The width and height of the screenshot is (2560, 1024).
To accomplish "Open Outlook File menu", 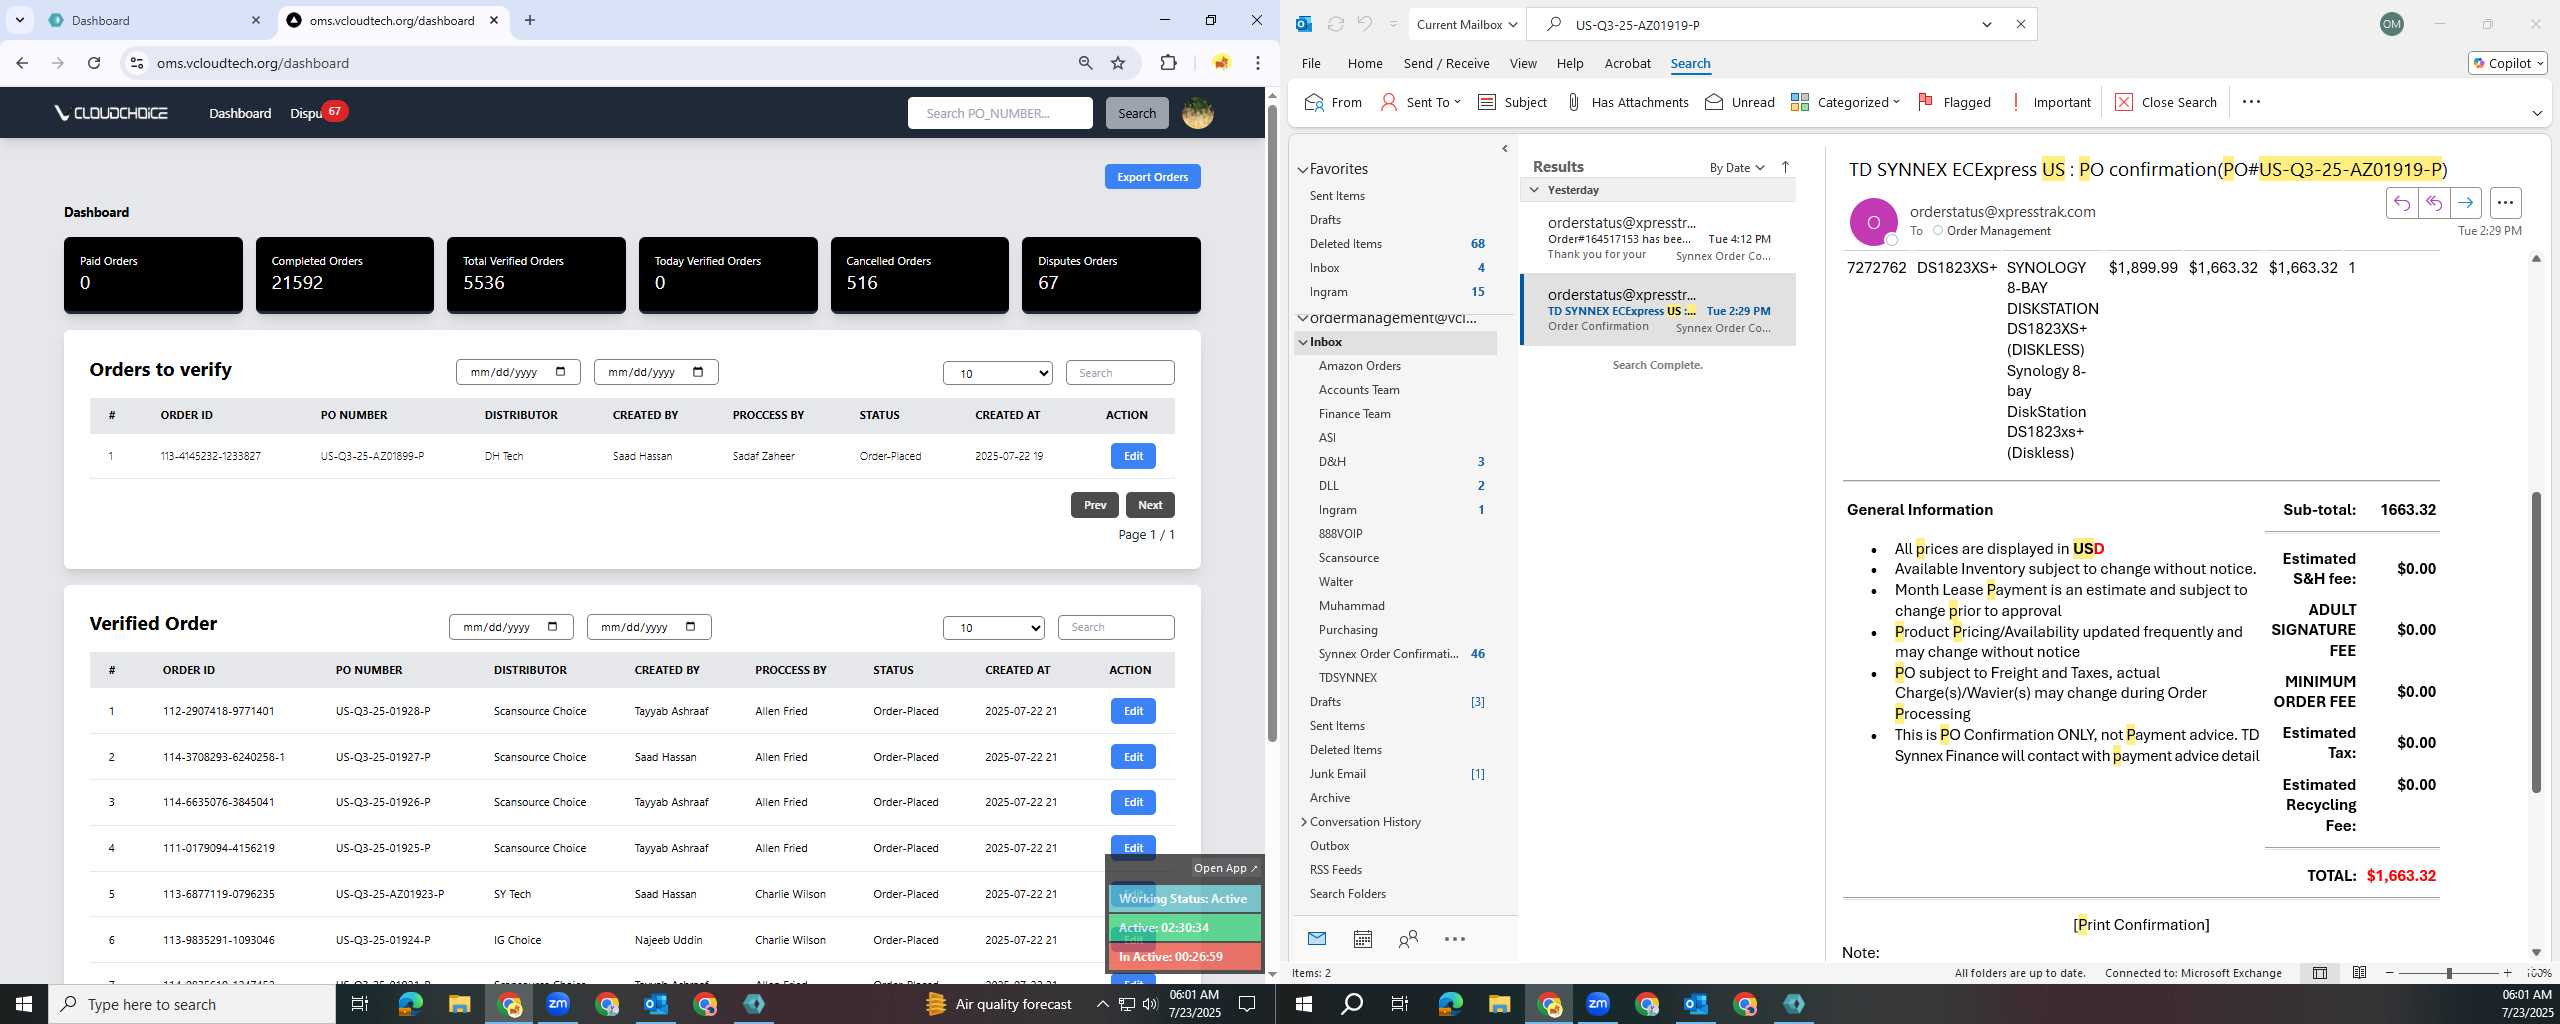I will tap(1310, 63).
